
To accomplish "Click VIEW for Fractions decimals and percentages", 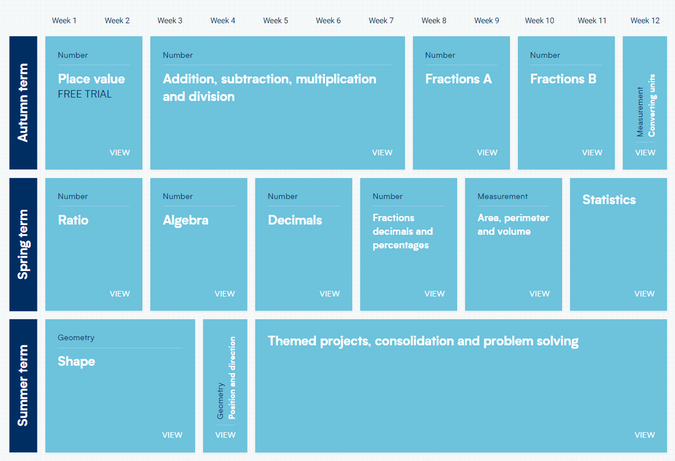I will point(434,294).
